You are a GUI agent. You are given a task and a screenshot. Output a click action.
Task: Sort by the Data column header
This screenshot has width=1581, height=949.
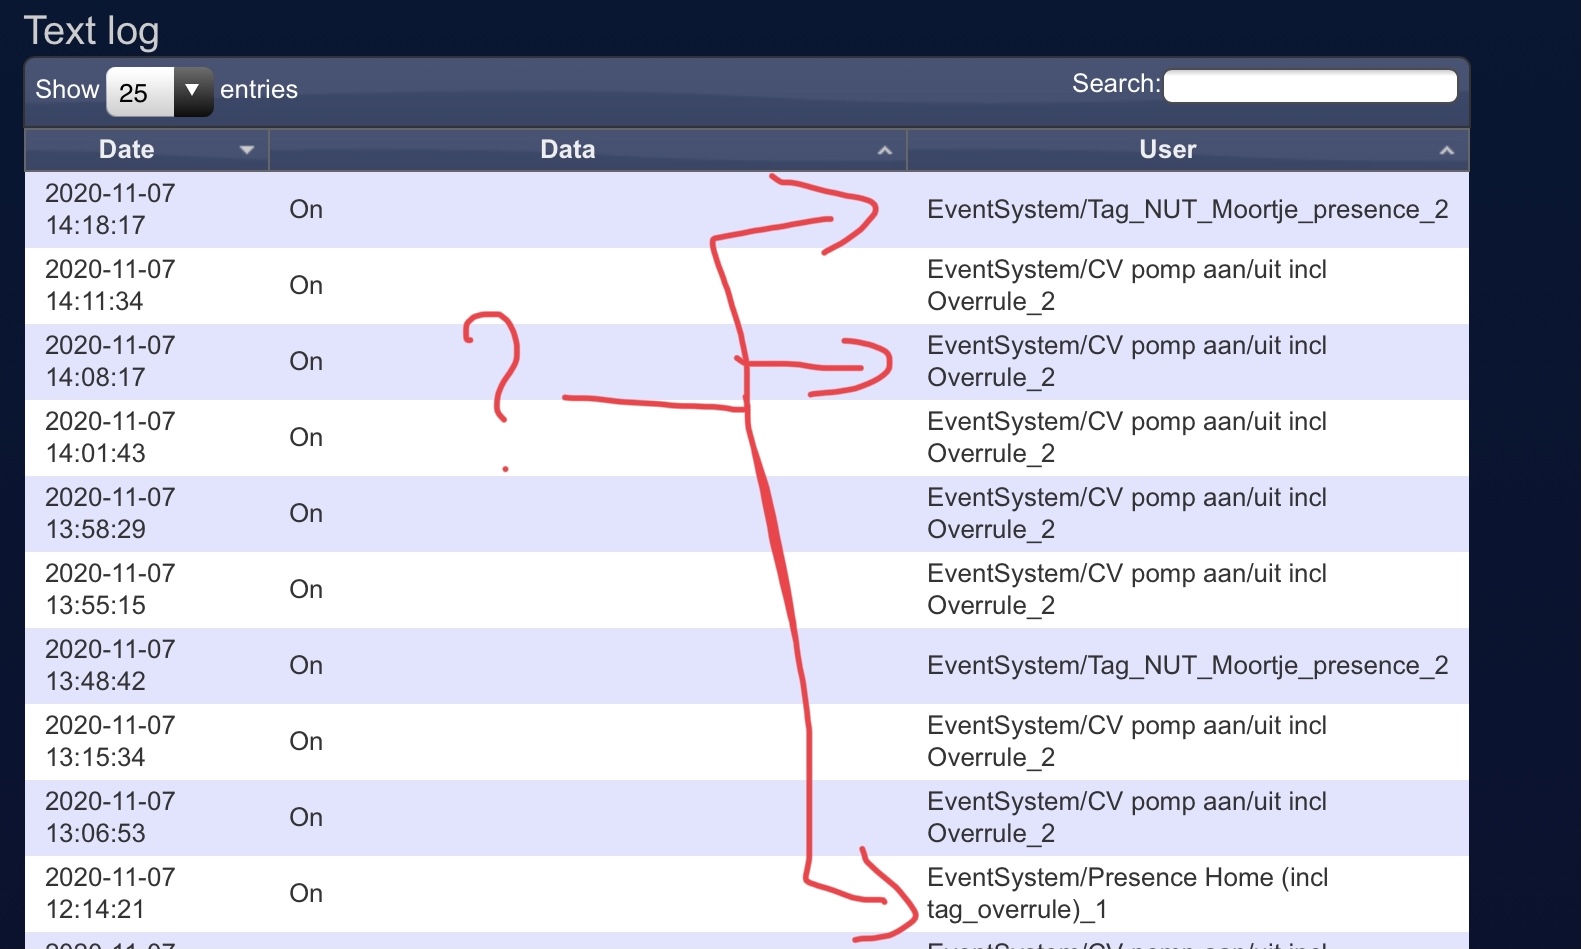coord(587,150)
